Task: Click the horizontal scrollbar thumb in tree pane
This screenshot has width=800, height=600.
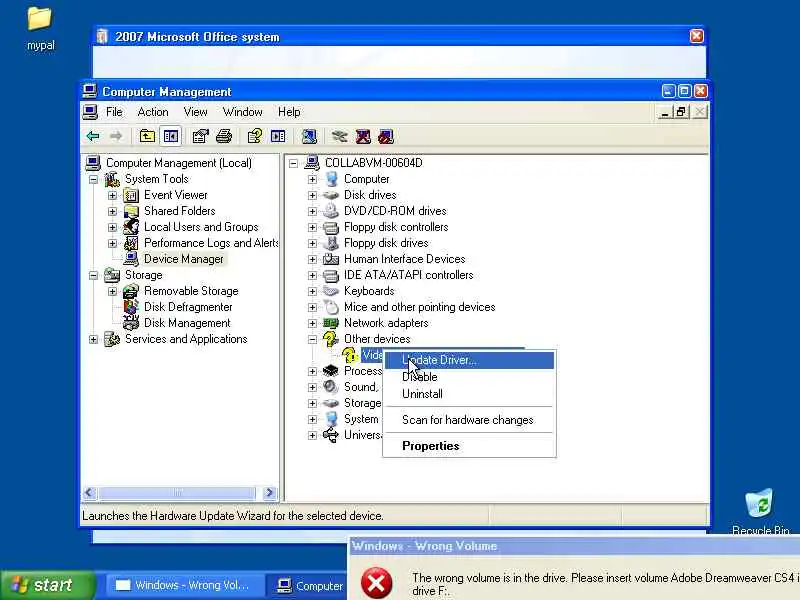Action: (177, 493)
